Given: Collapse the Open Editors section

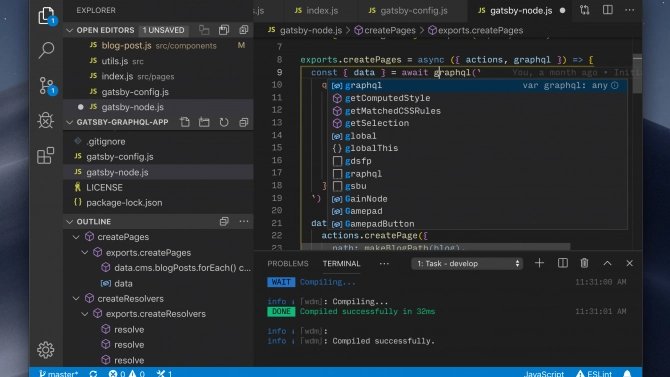Looking at the screenshot, I should [x=70, y=30].
